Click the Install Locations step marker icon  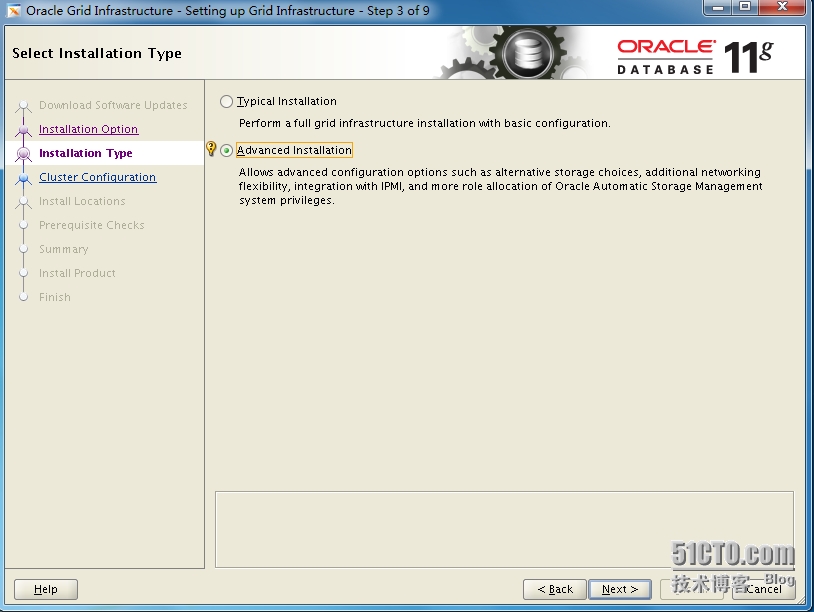click(23, 201)
